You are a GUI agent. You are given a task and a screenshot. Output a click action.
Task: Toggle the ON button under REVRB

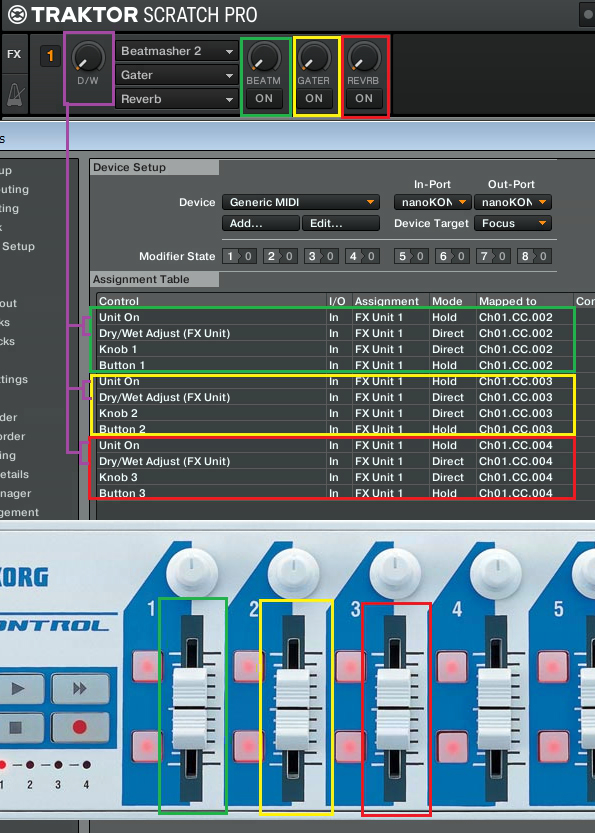point(364,99)
